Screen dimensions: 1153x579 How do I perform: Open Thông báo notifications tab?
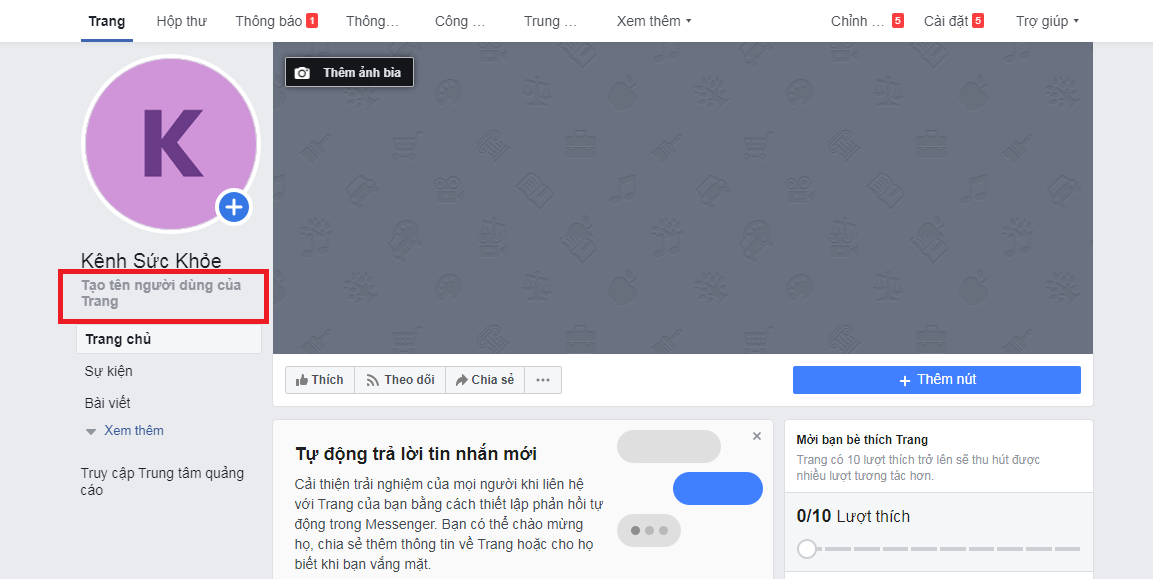(276, 21)
